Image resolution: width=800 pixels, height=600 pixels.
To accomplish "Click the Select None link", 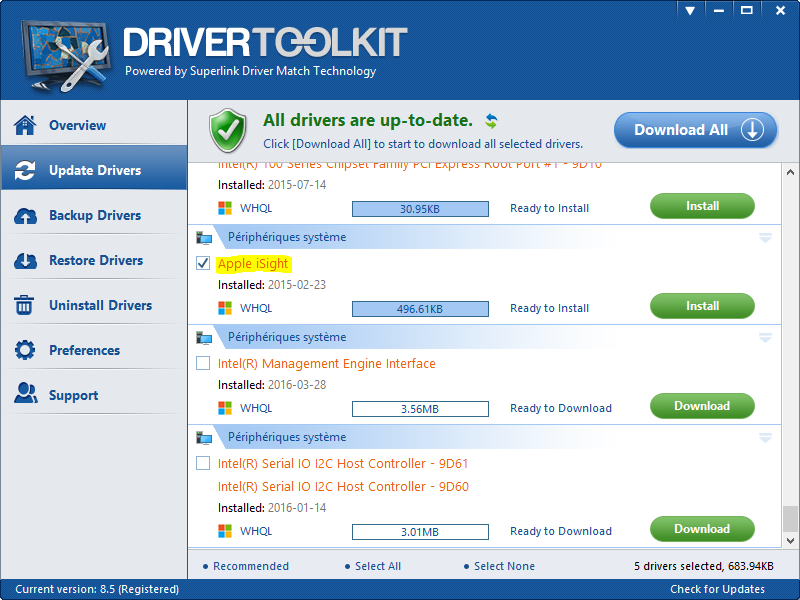I will [x=503, y=566].
